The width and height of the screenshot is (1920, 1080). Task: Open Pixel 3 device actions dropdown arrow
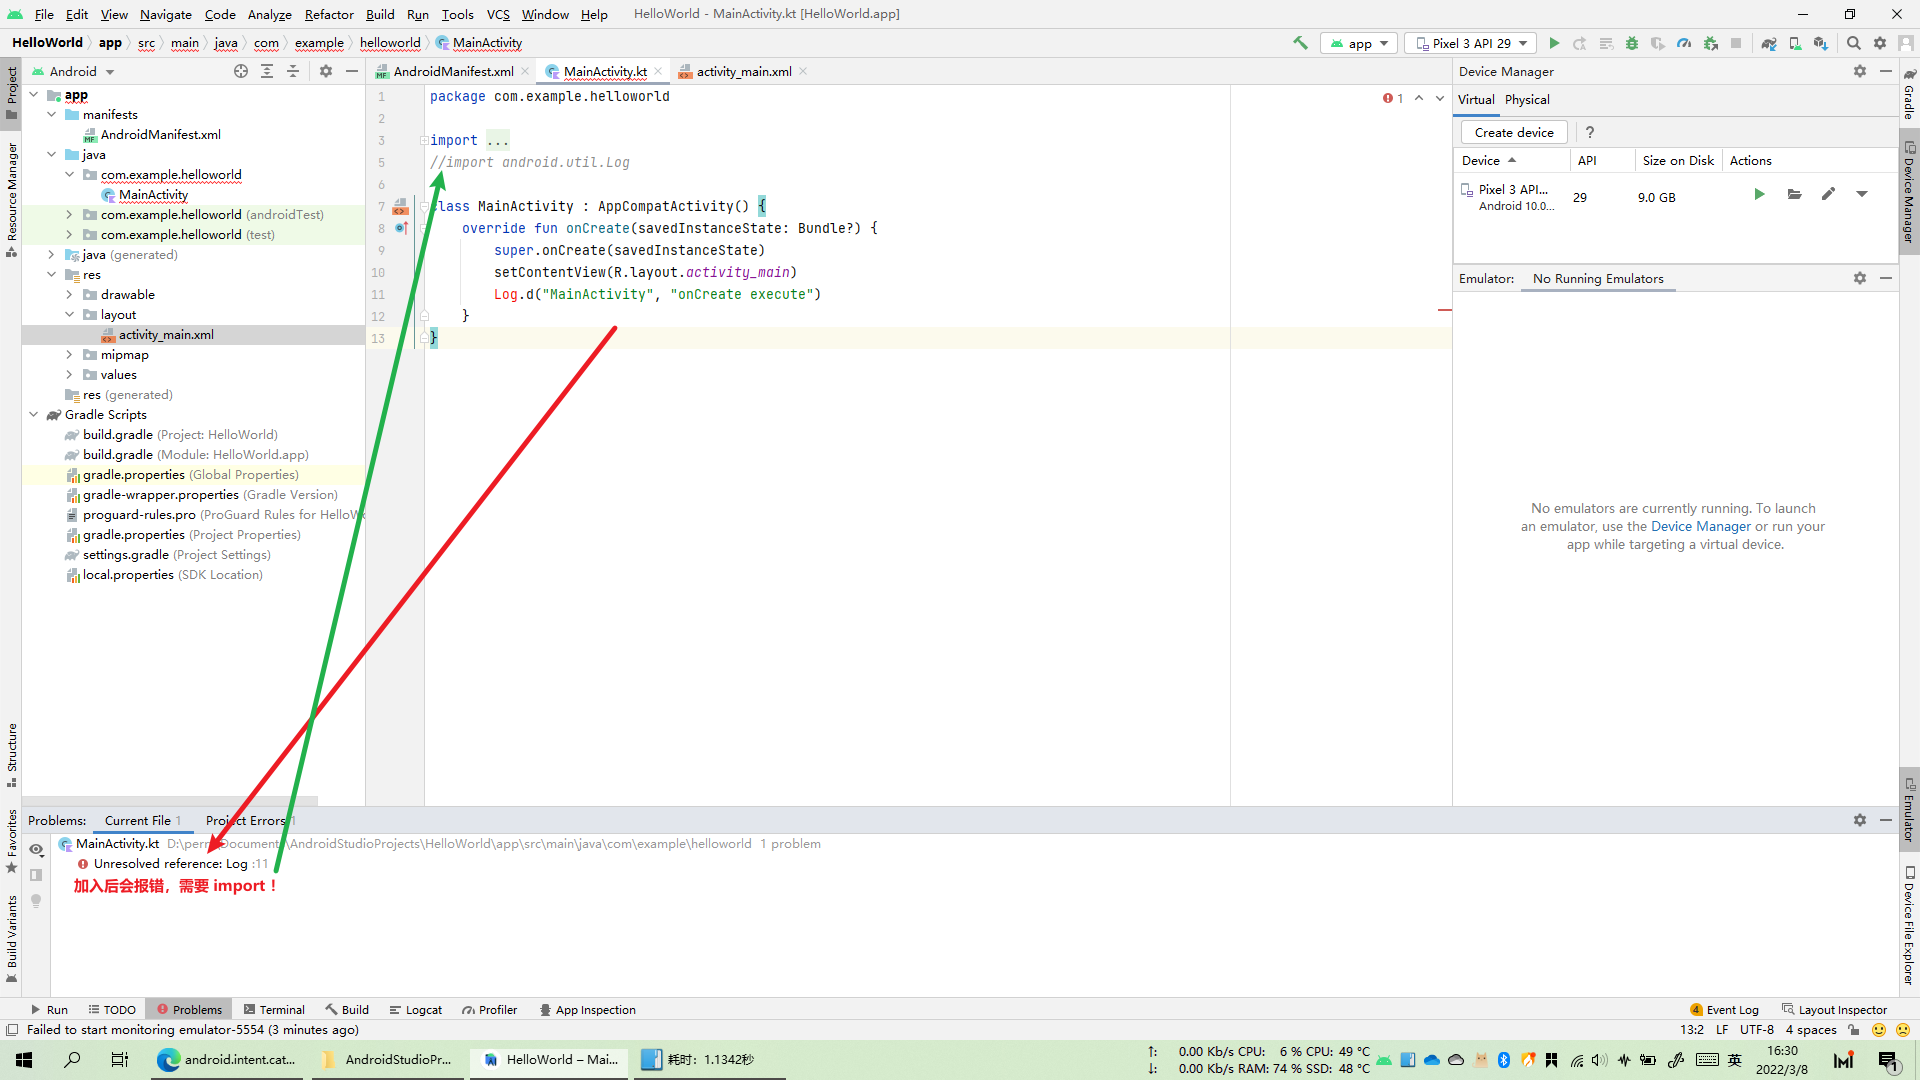(1862, 195)
